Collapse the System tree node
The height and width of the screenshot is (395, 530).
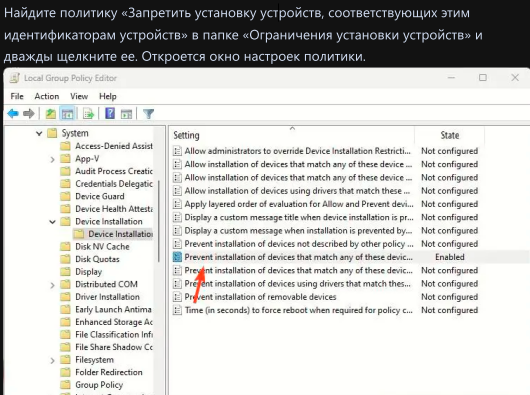click(x=39, y=133)
